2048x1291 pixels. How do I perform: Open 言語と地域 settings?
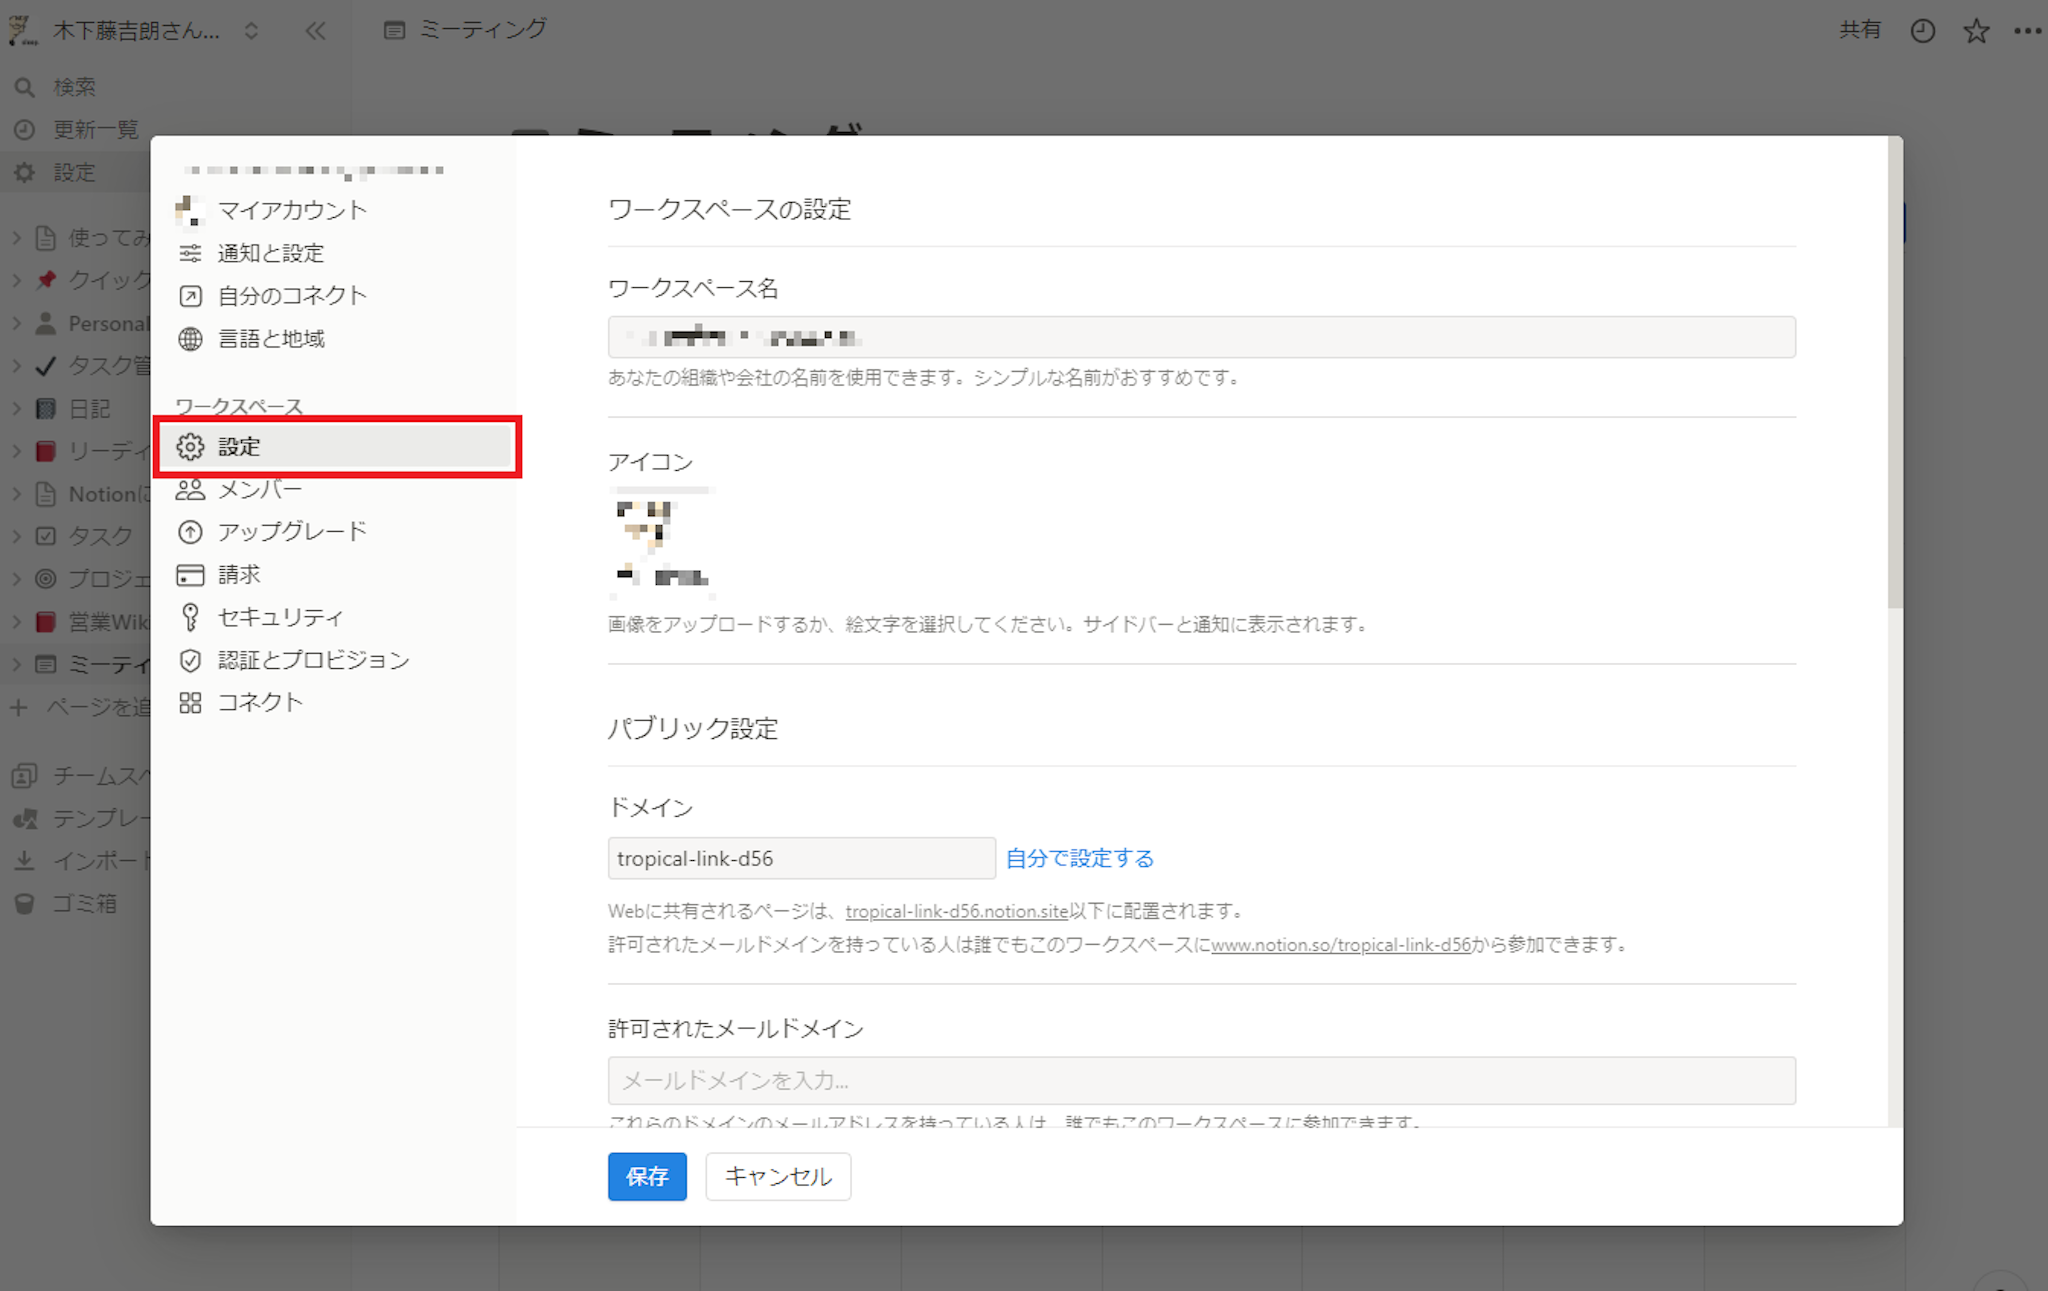pyautogui.click(x=271, y=339)
